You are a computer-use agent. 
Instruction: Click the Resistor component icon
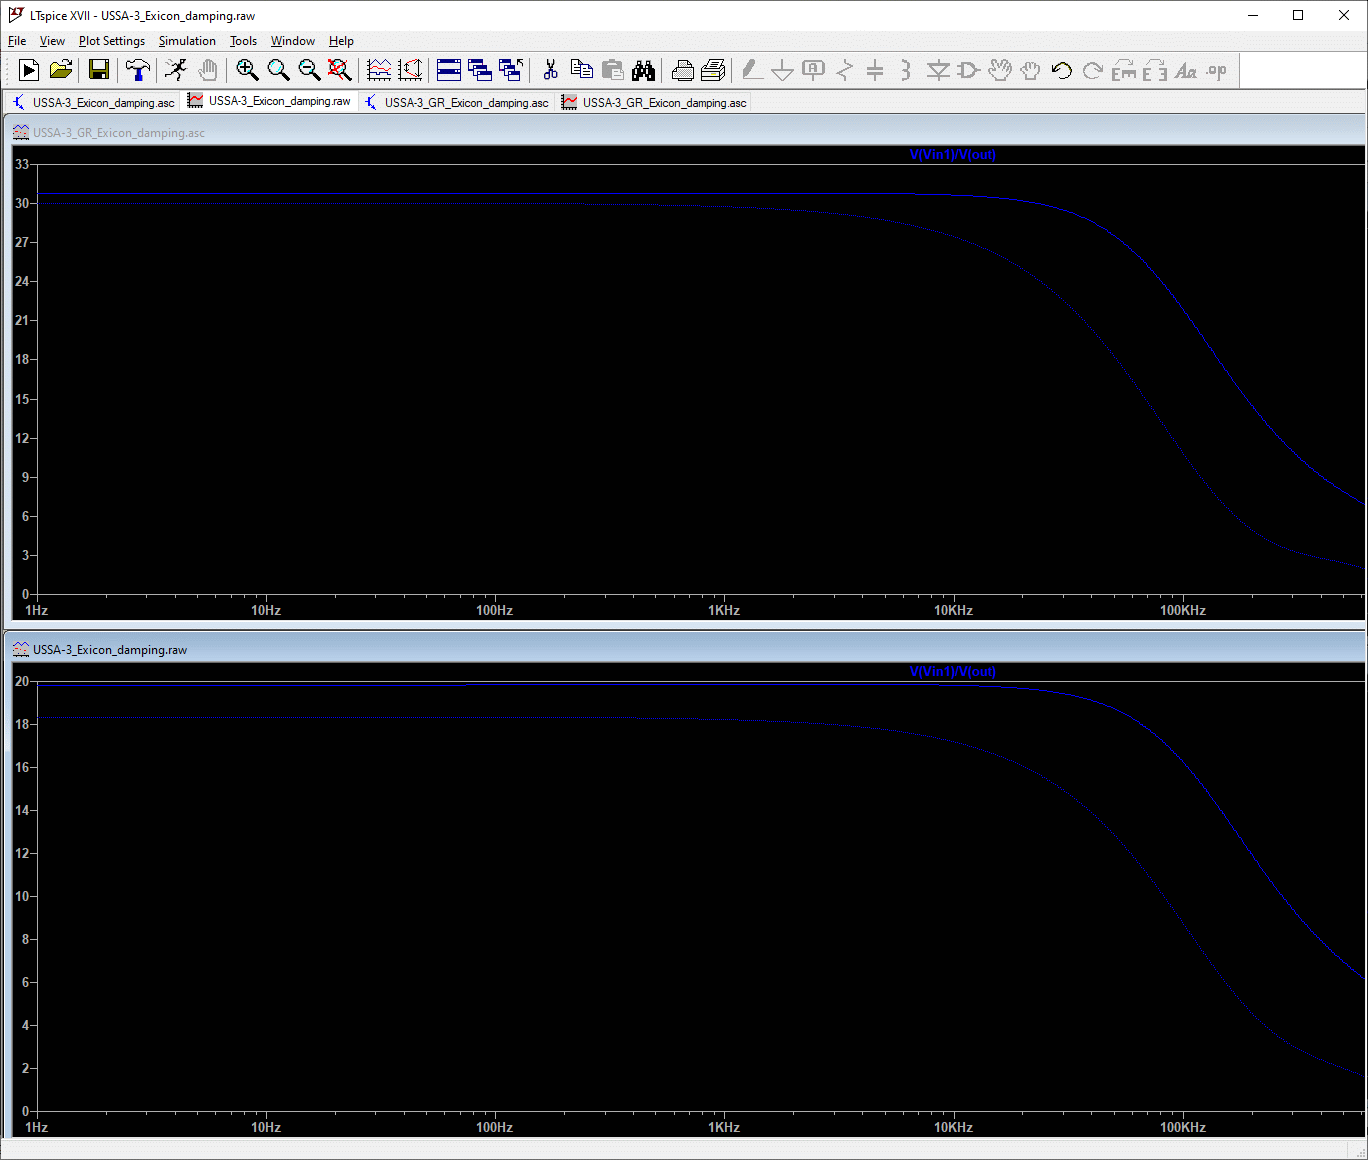845,70
